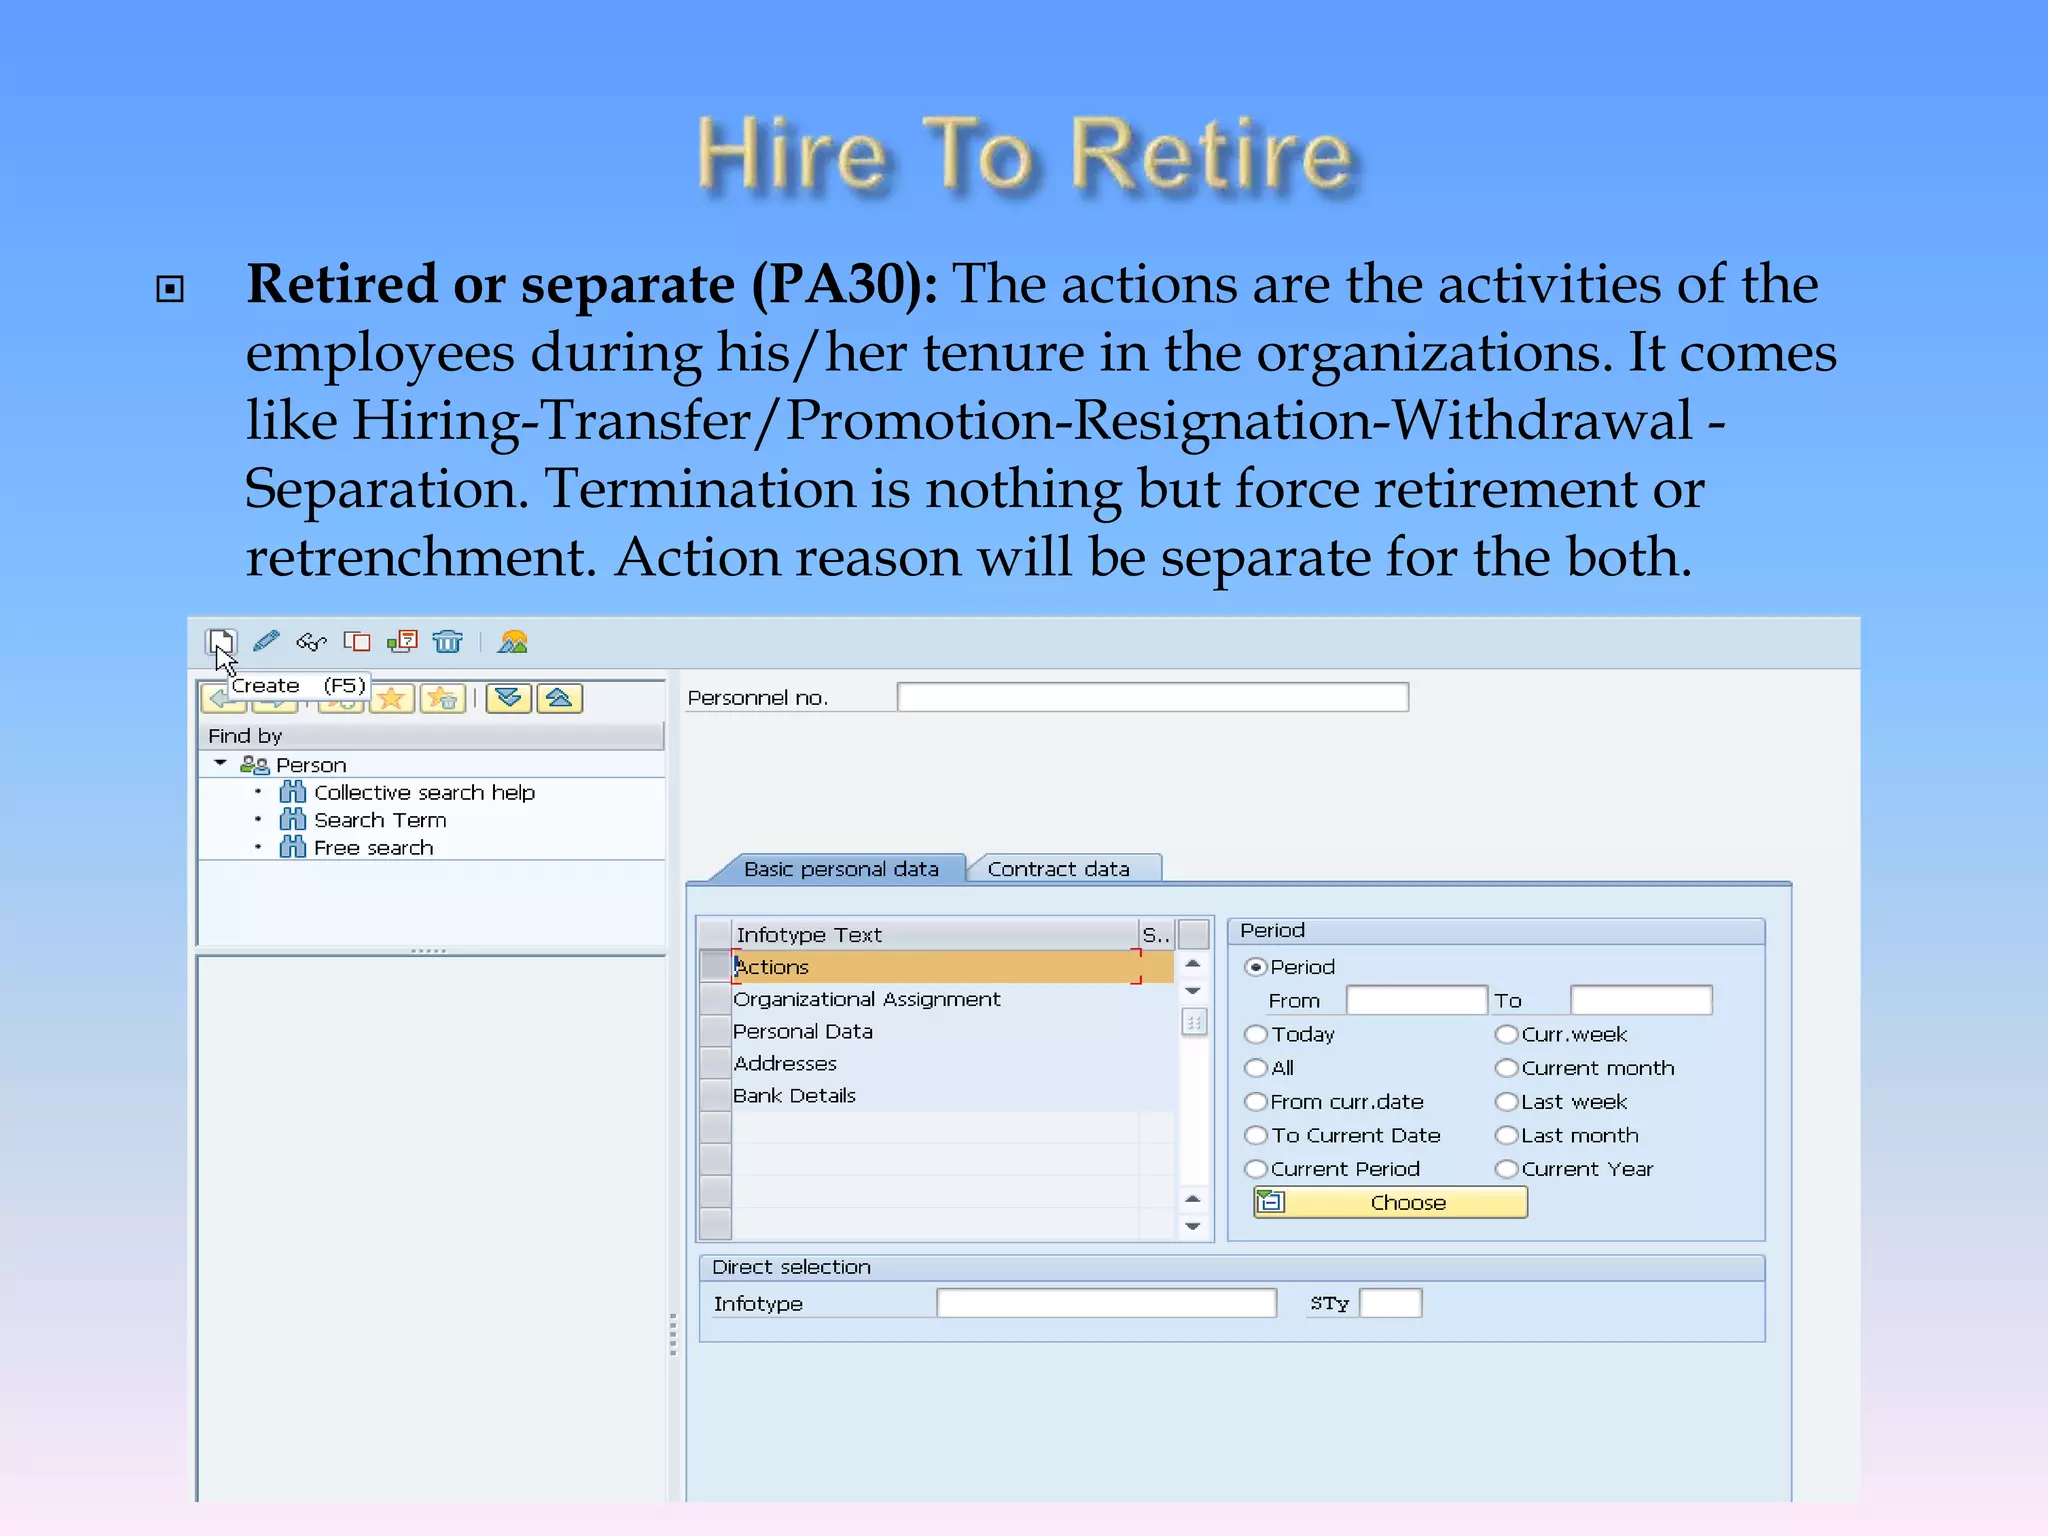Click the Delimit icon in toolbar
Image resolution: width=2048 pixels, height=1536 pixels.
pos(402,641)
